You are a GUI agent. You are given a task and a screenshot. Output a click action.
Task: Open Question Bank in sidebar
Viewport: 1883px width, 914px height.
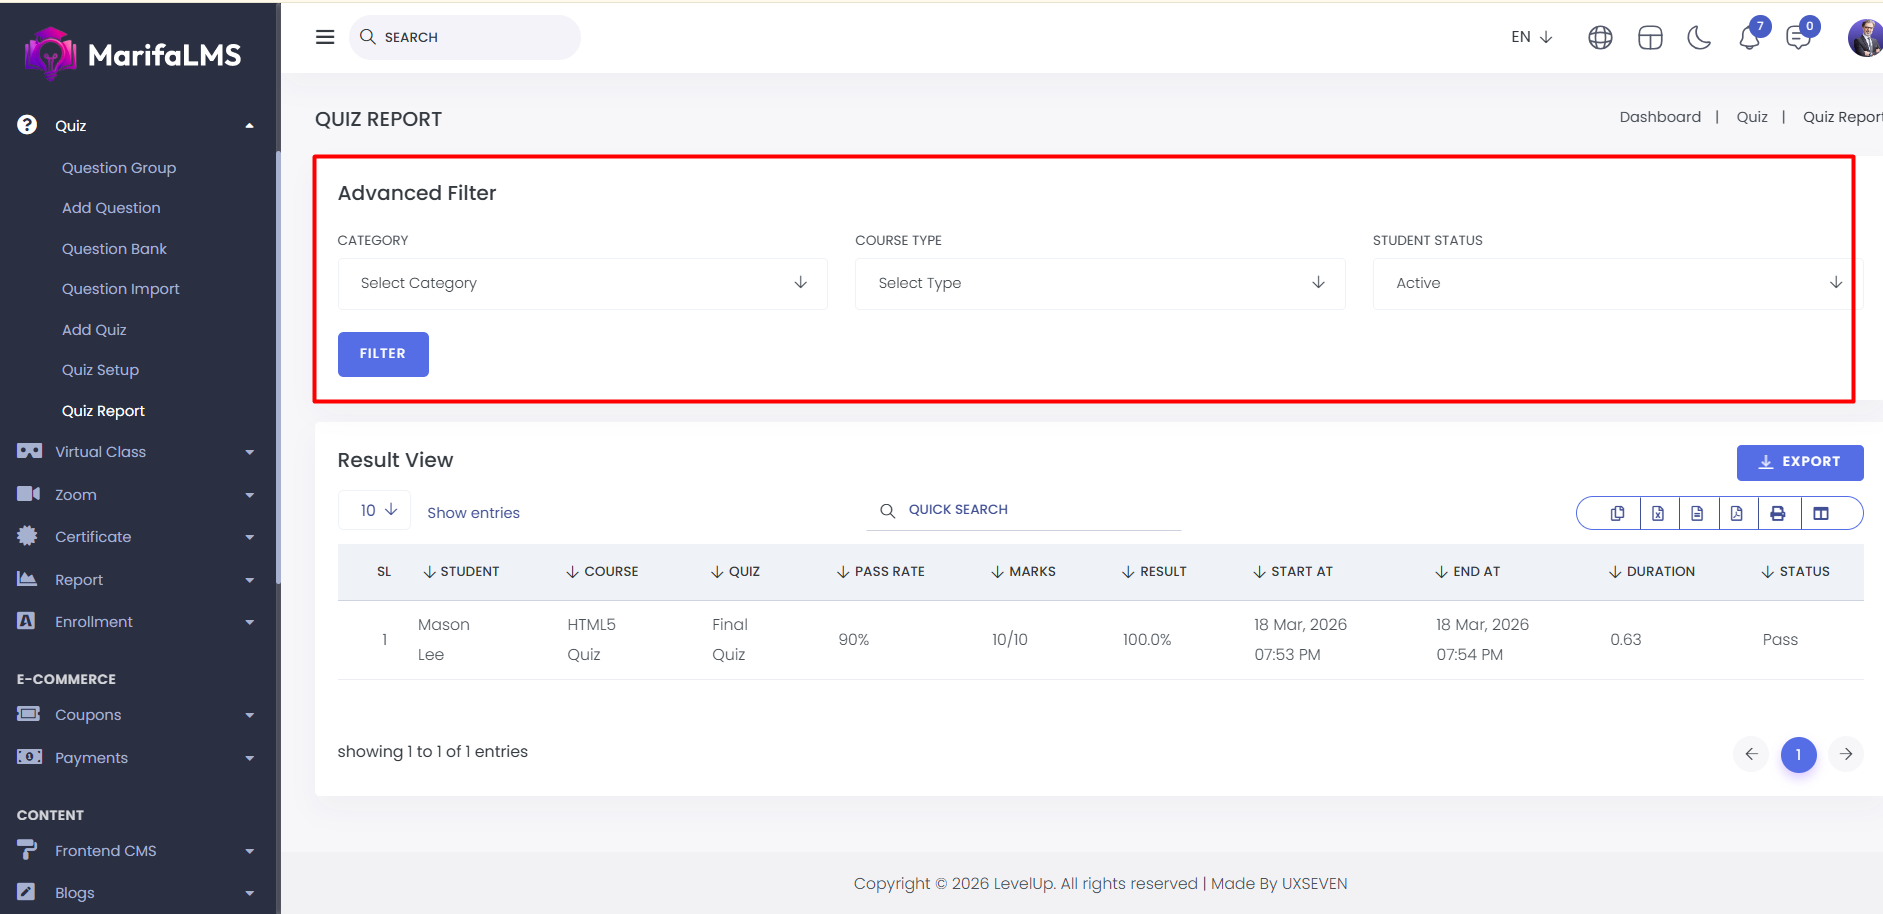click(x=114, y=249)
